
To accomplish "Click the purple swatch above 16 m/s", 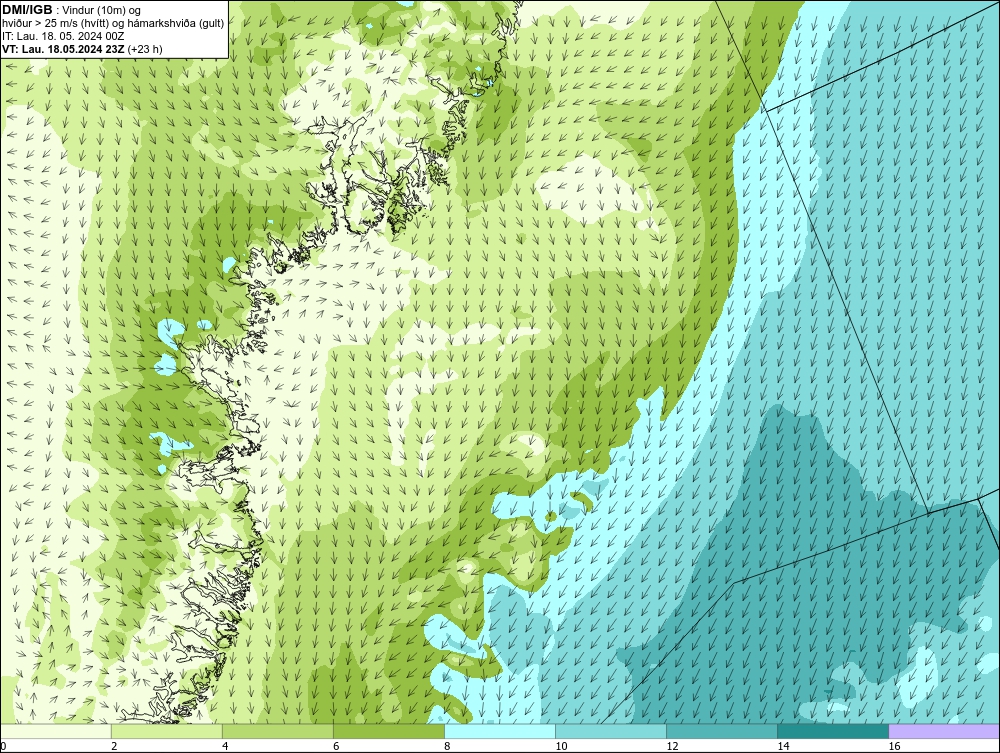I will pos(944,731).
